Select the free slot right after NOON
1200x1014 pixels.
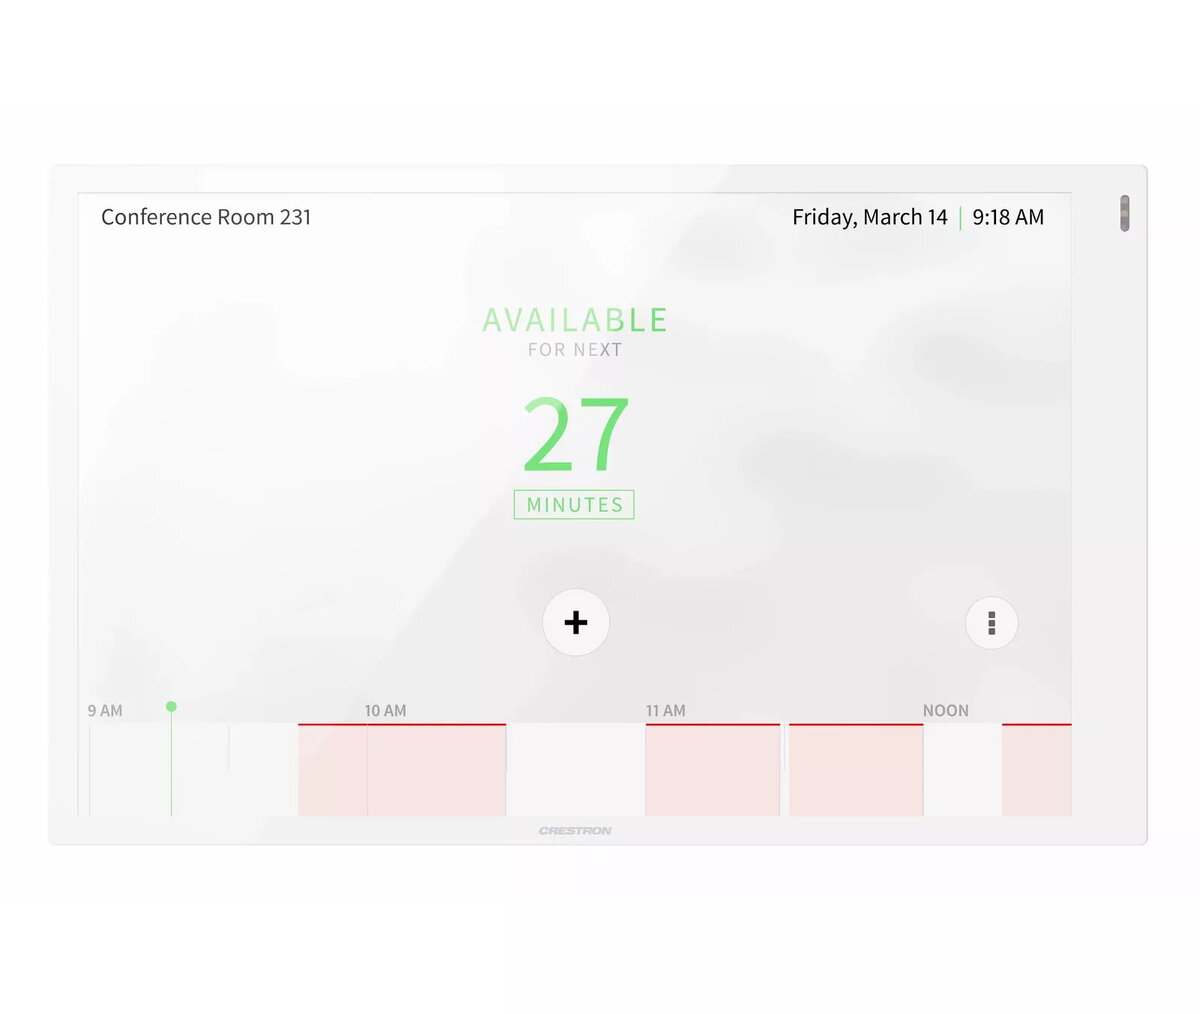(x=963, y=770)
